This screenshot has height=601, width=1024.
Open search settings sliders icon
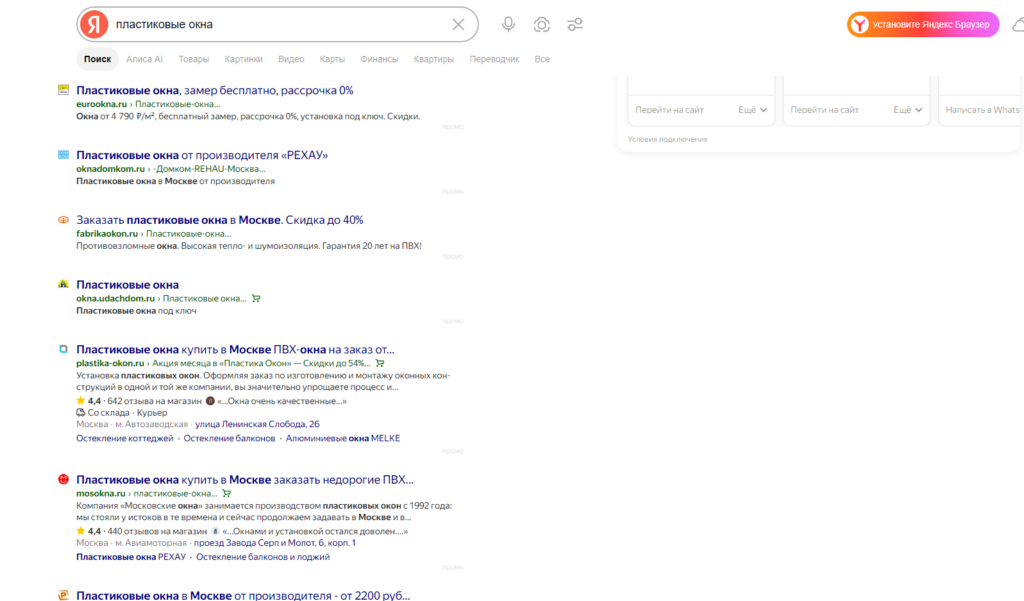point(575,25)
